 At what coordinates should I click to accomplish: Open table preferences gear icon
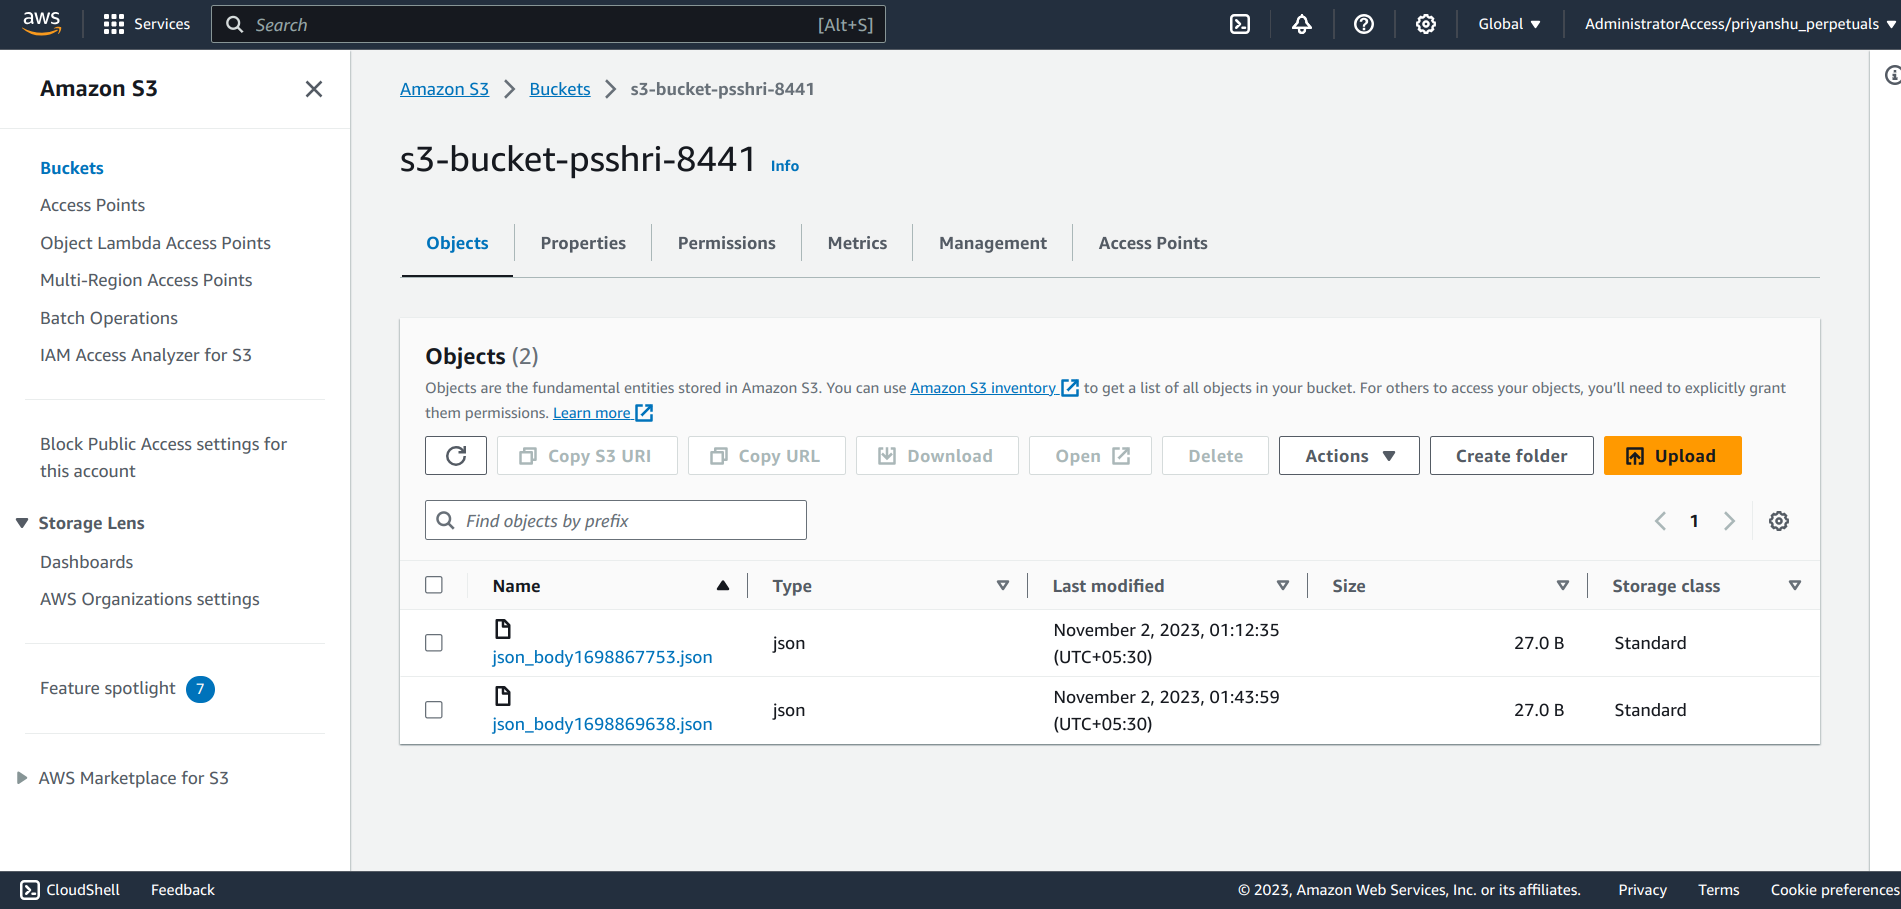(x=1779, y=521)
